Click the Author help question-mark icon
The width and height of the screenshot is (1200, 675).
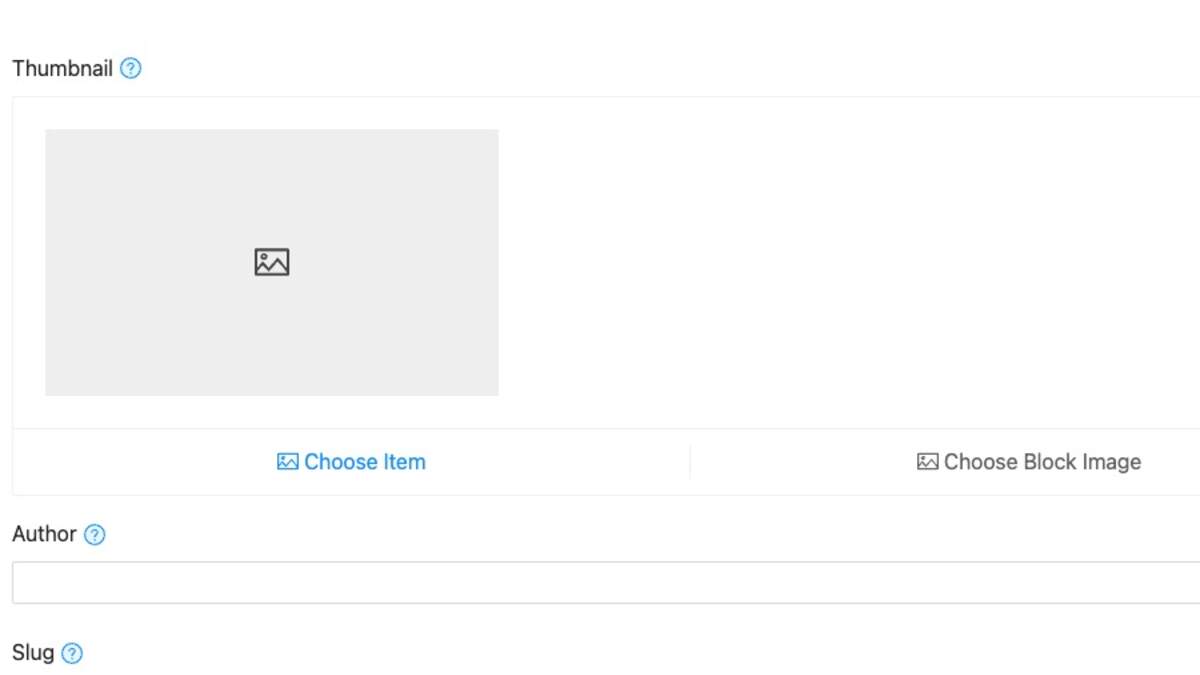95,535
